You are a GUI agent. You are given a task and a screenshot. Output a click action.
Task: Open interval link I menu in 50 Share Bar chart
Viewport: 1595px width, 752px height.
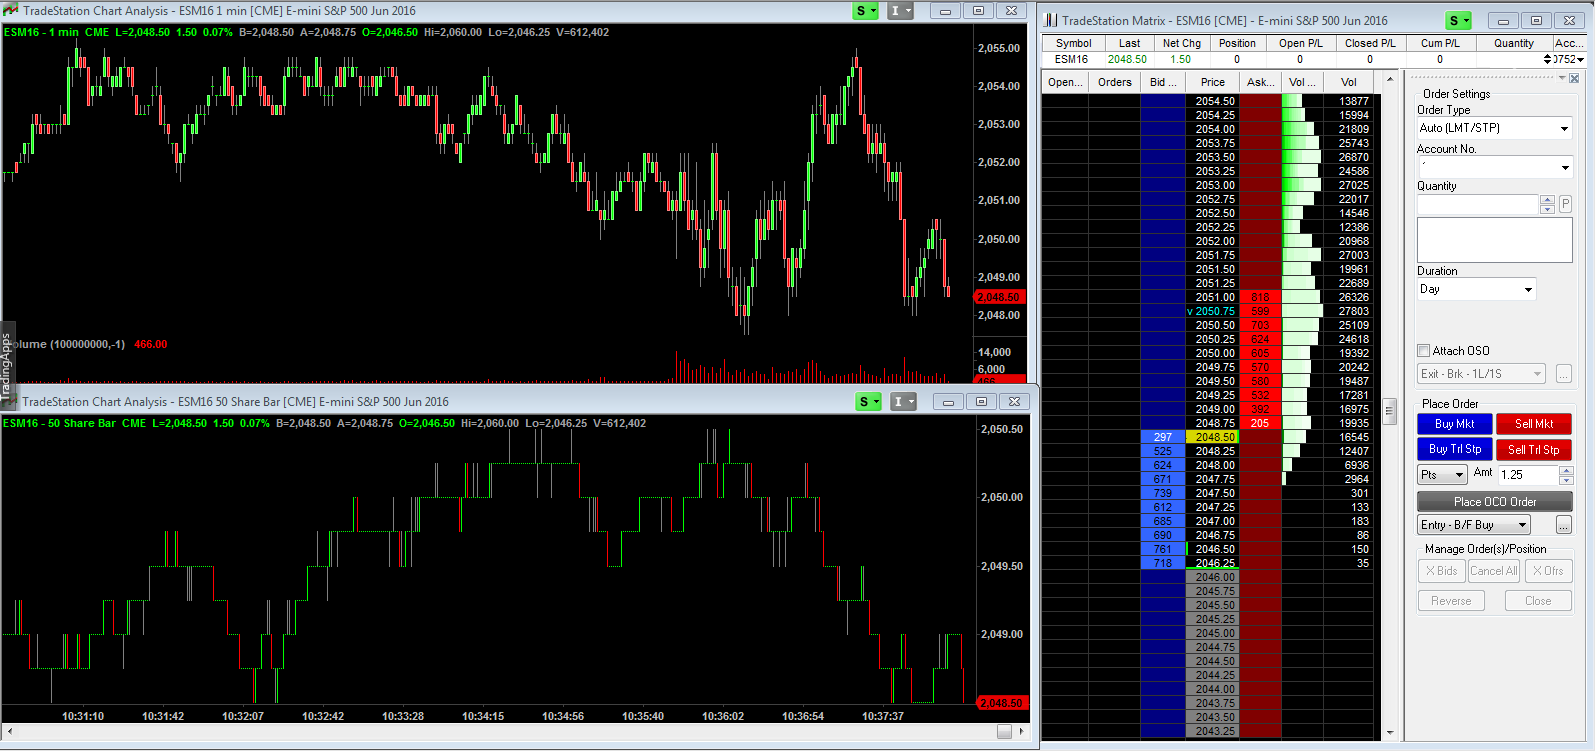(x=903, y=402)
